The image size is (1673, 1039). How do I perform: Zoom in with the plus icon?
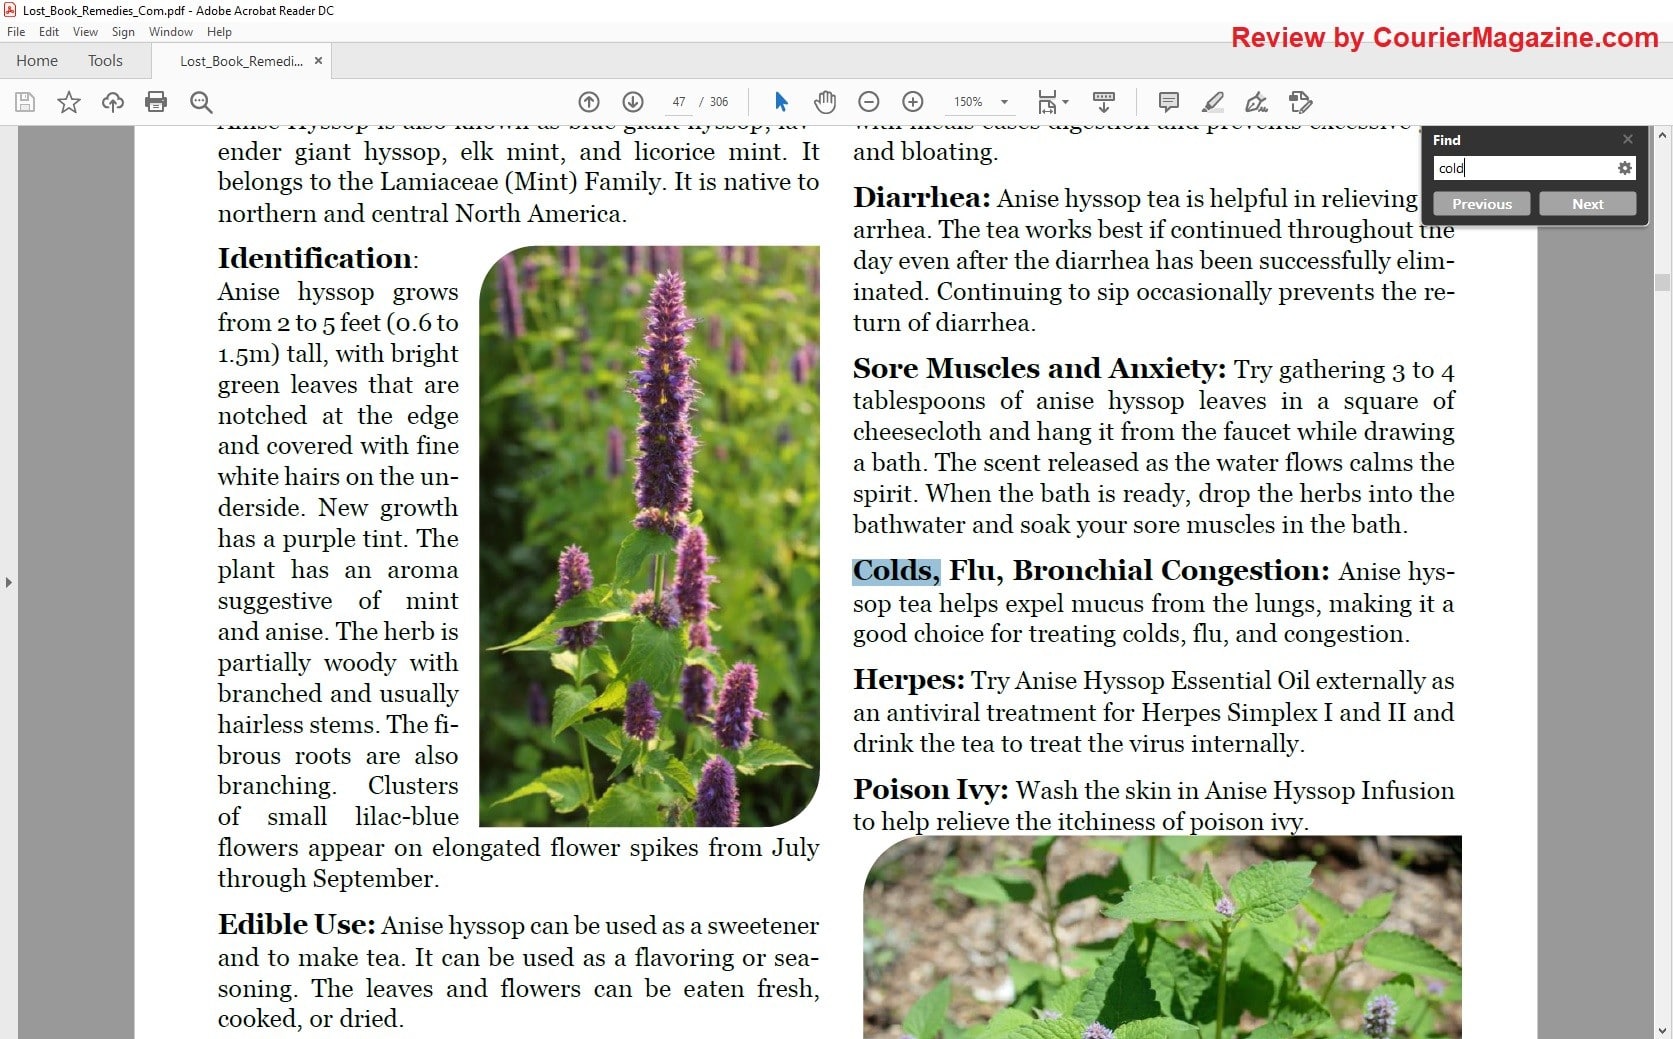coord(913,102)
